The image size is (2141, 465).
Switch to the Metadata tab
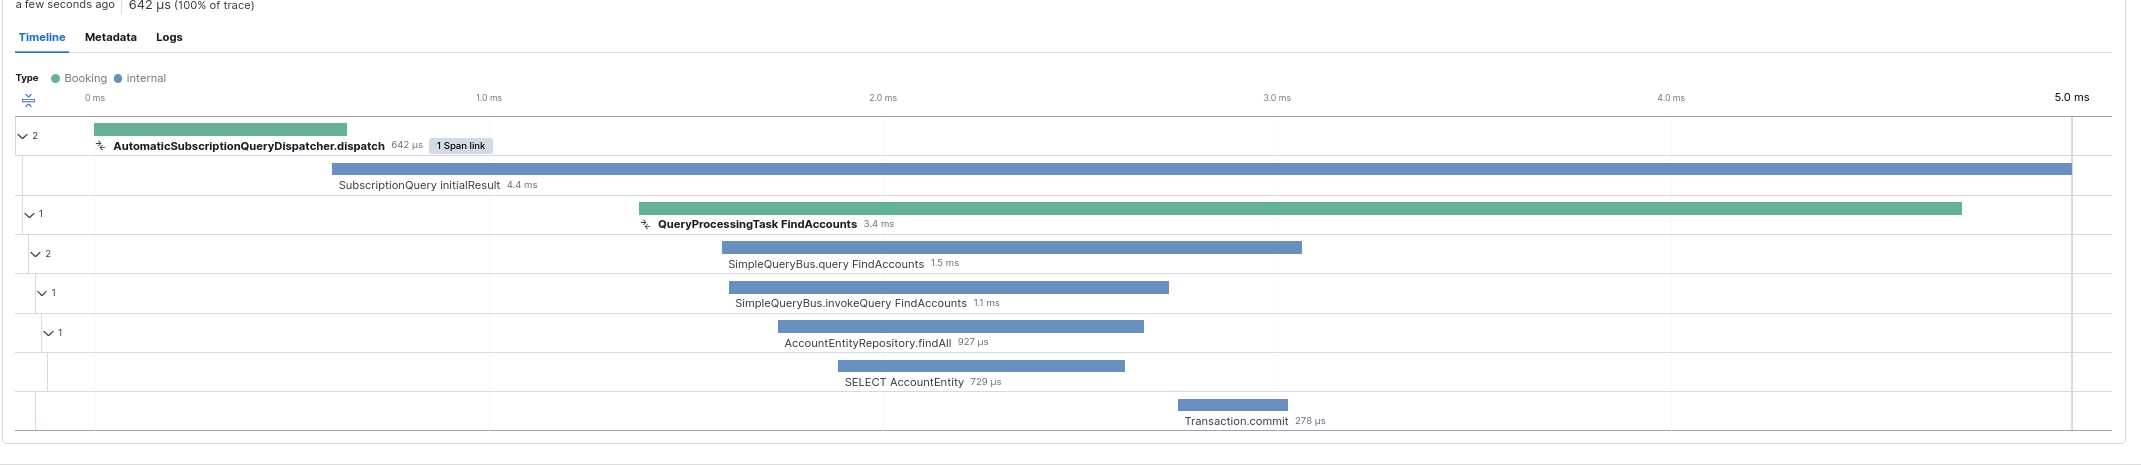point(111,37)
